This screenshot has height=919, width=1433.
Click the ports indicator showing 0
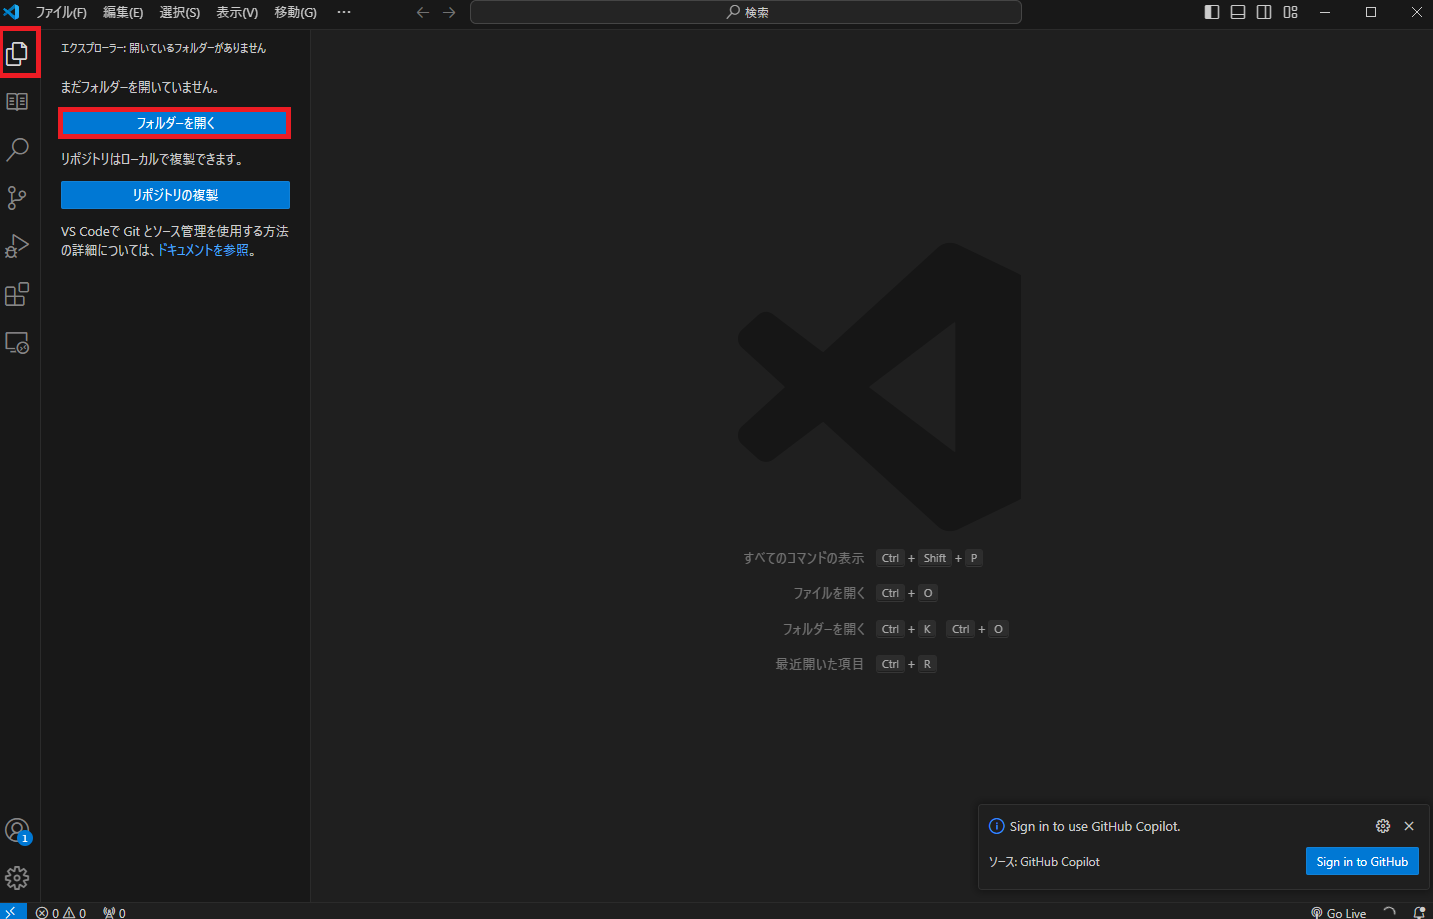pos(114,912)
